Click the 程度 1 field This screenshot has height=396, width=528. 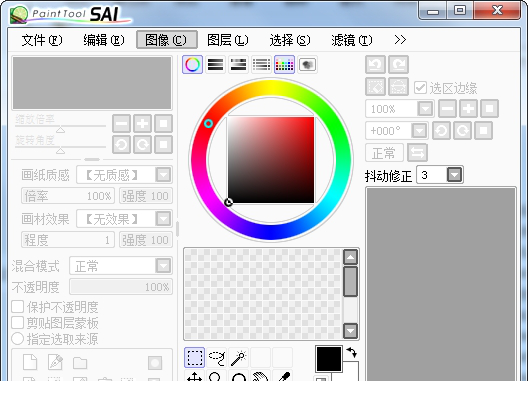point(68,240)
